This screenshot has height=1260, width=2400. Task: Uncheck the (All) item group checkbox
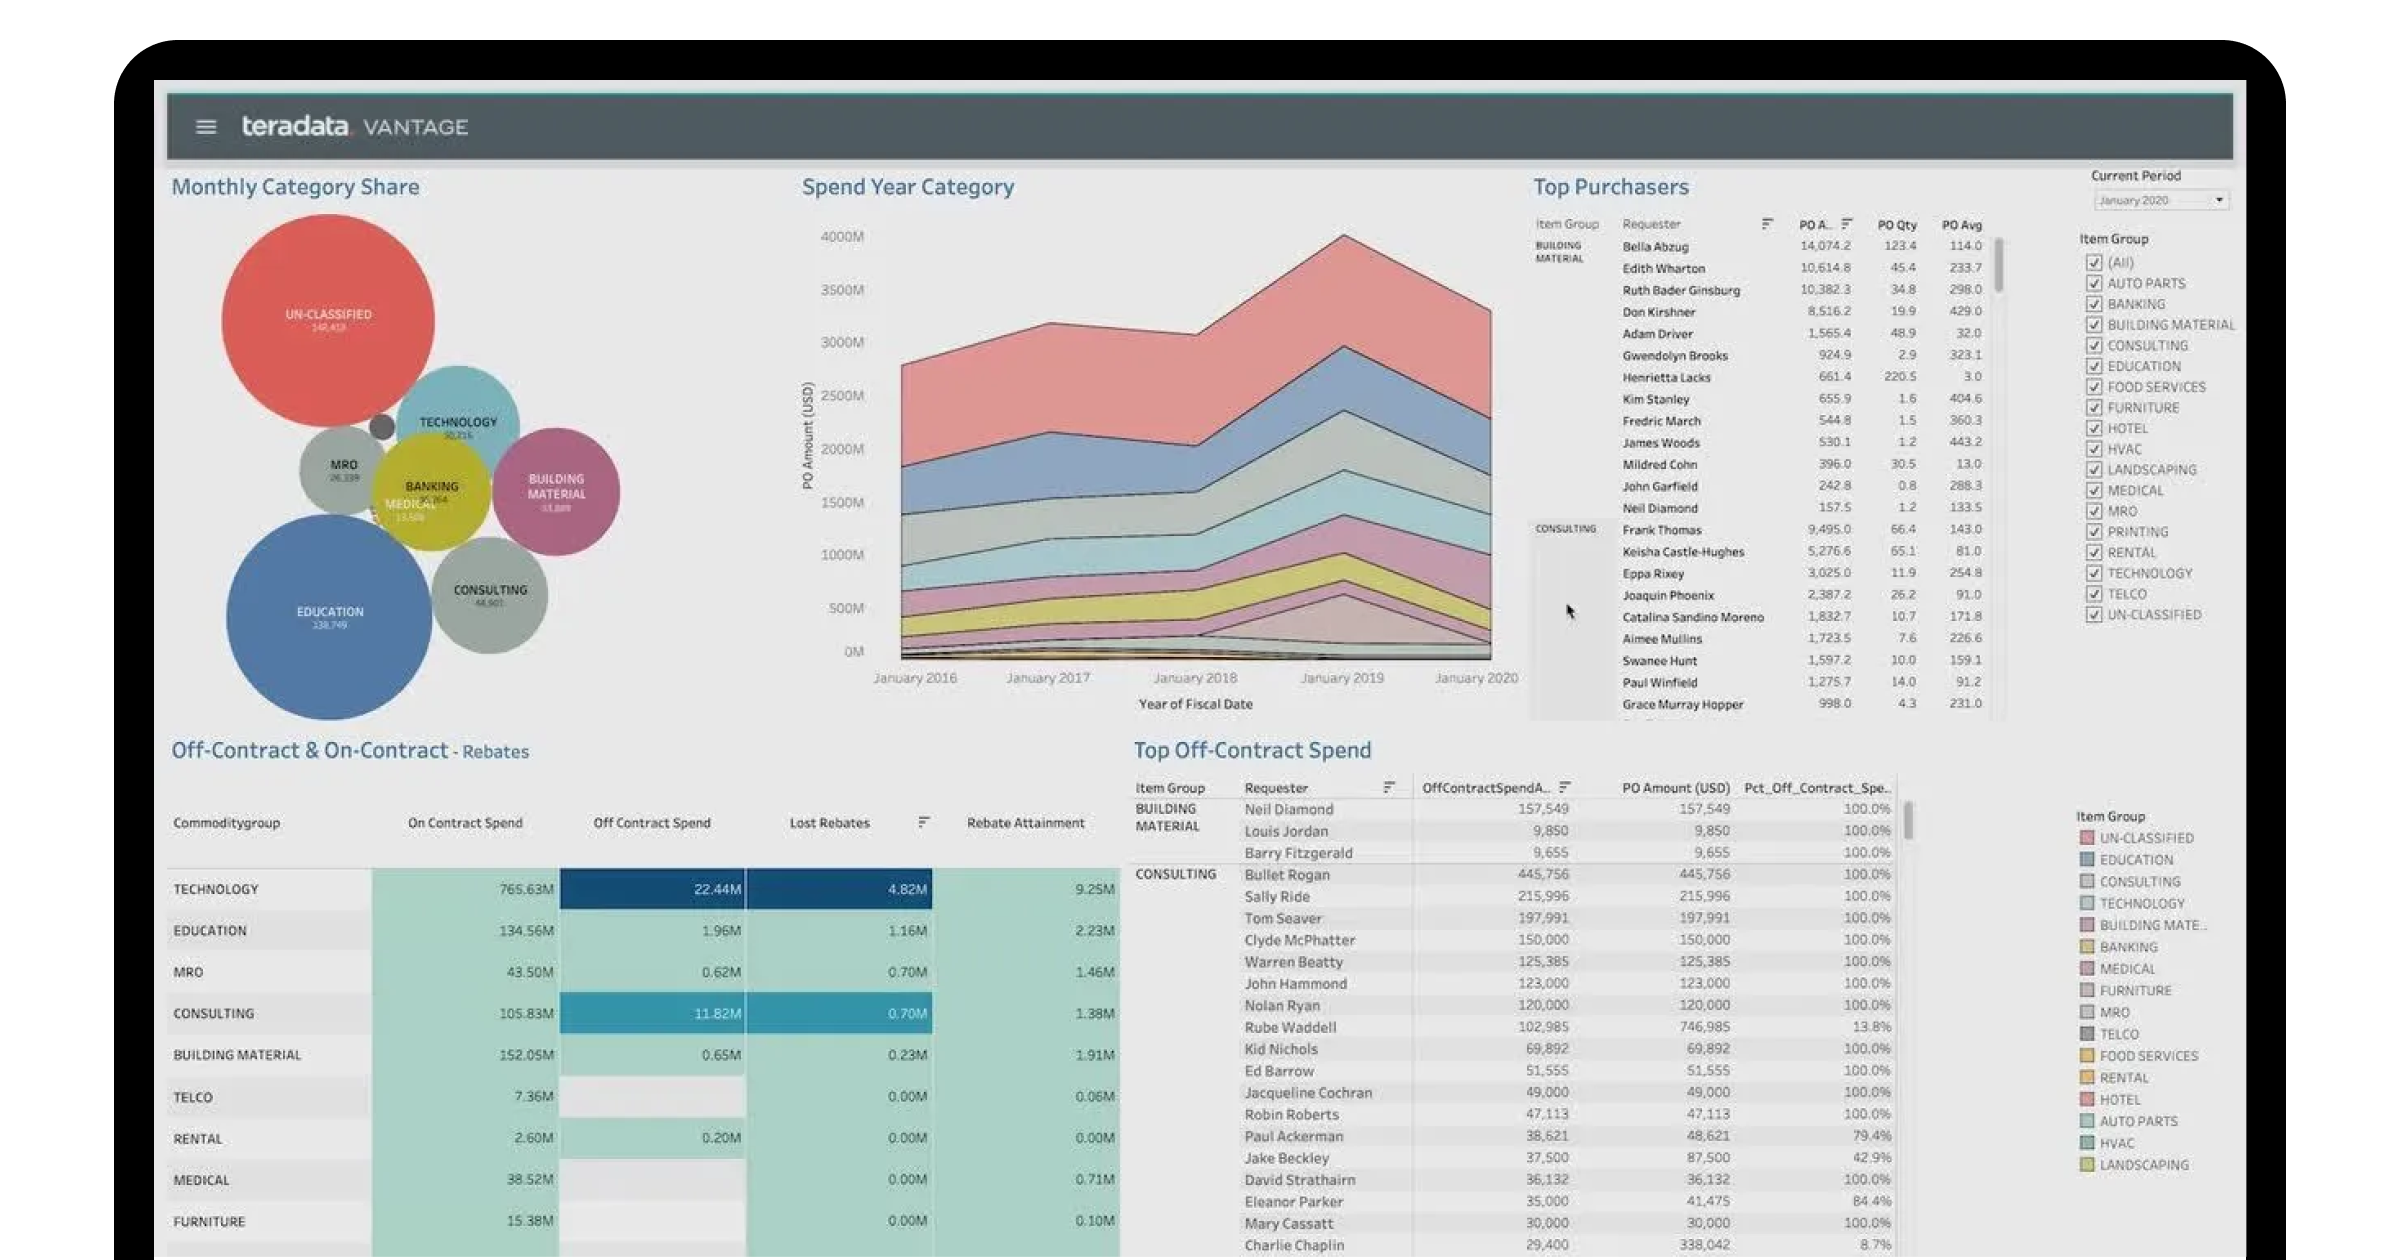pos(2094,263)
